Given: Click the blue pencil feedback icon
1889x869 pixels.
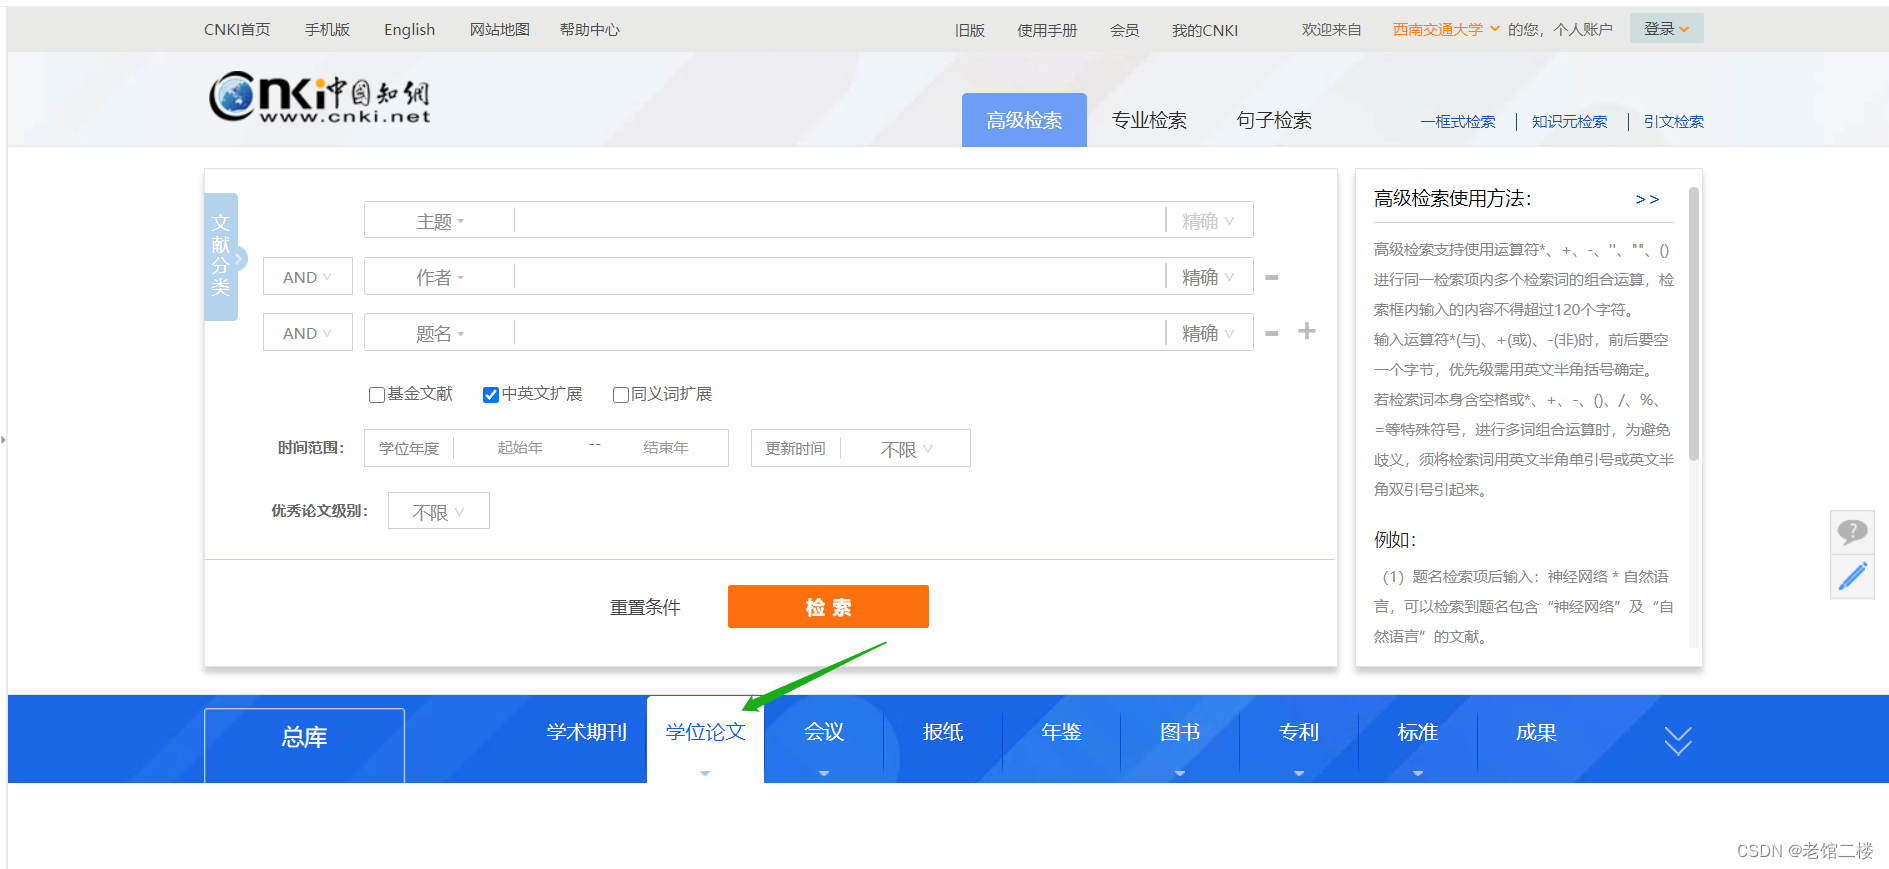Looking at the screenshot, I should (x=1852, y=577).
